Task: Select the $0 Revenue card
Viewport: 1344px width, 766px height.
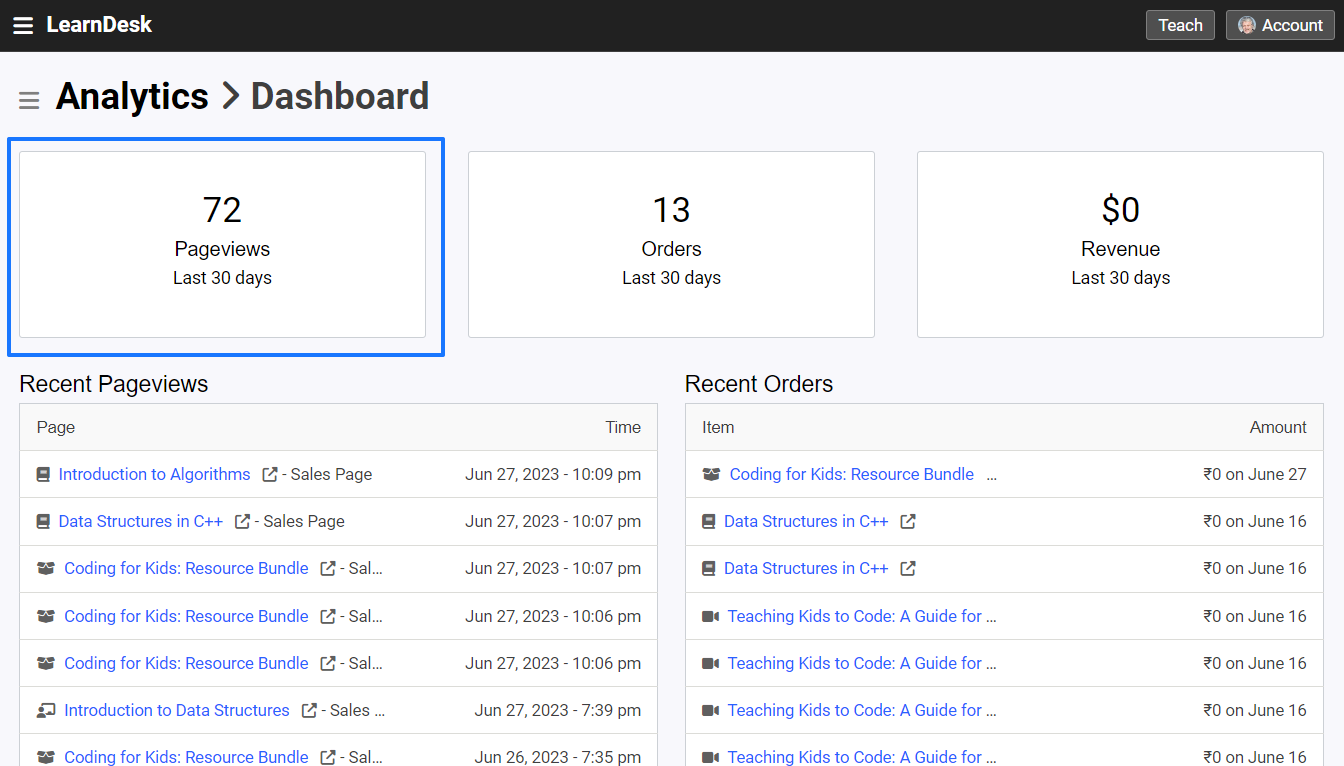Action: (x=1120, y=244)
